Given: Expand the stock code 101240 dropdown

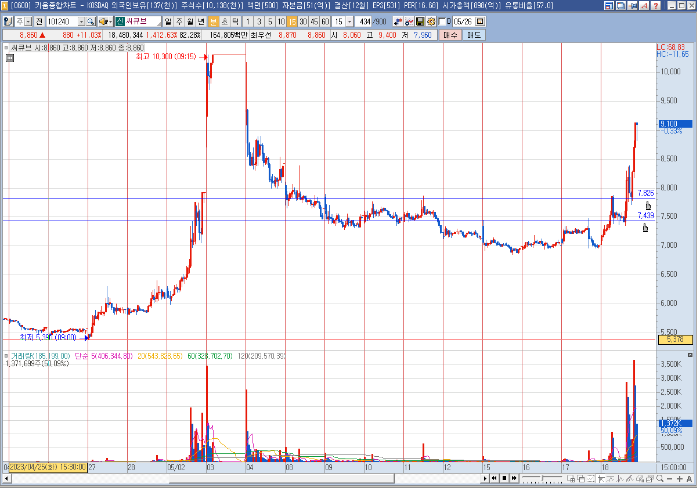Looking at the screenshot, I should pyautogui.click(x=81, y=21).
